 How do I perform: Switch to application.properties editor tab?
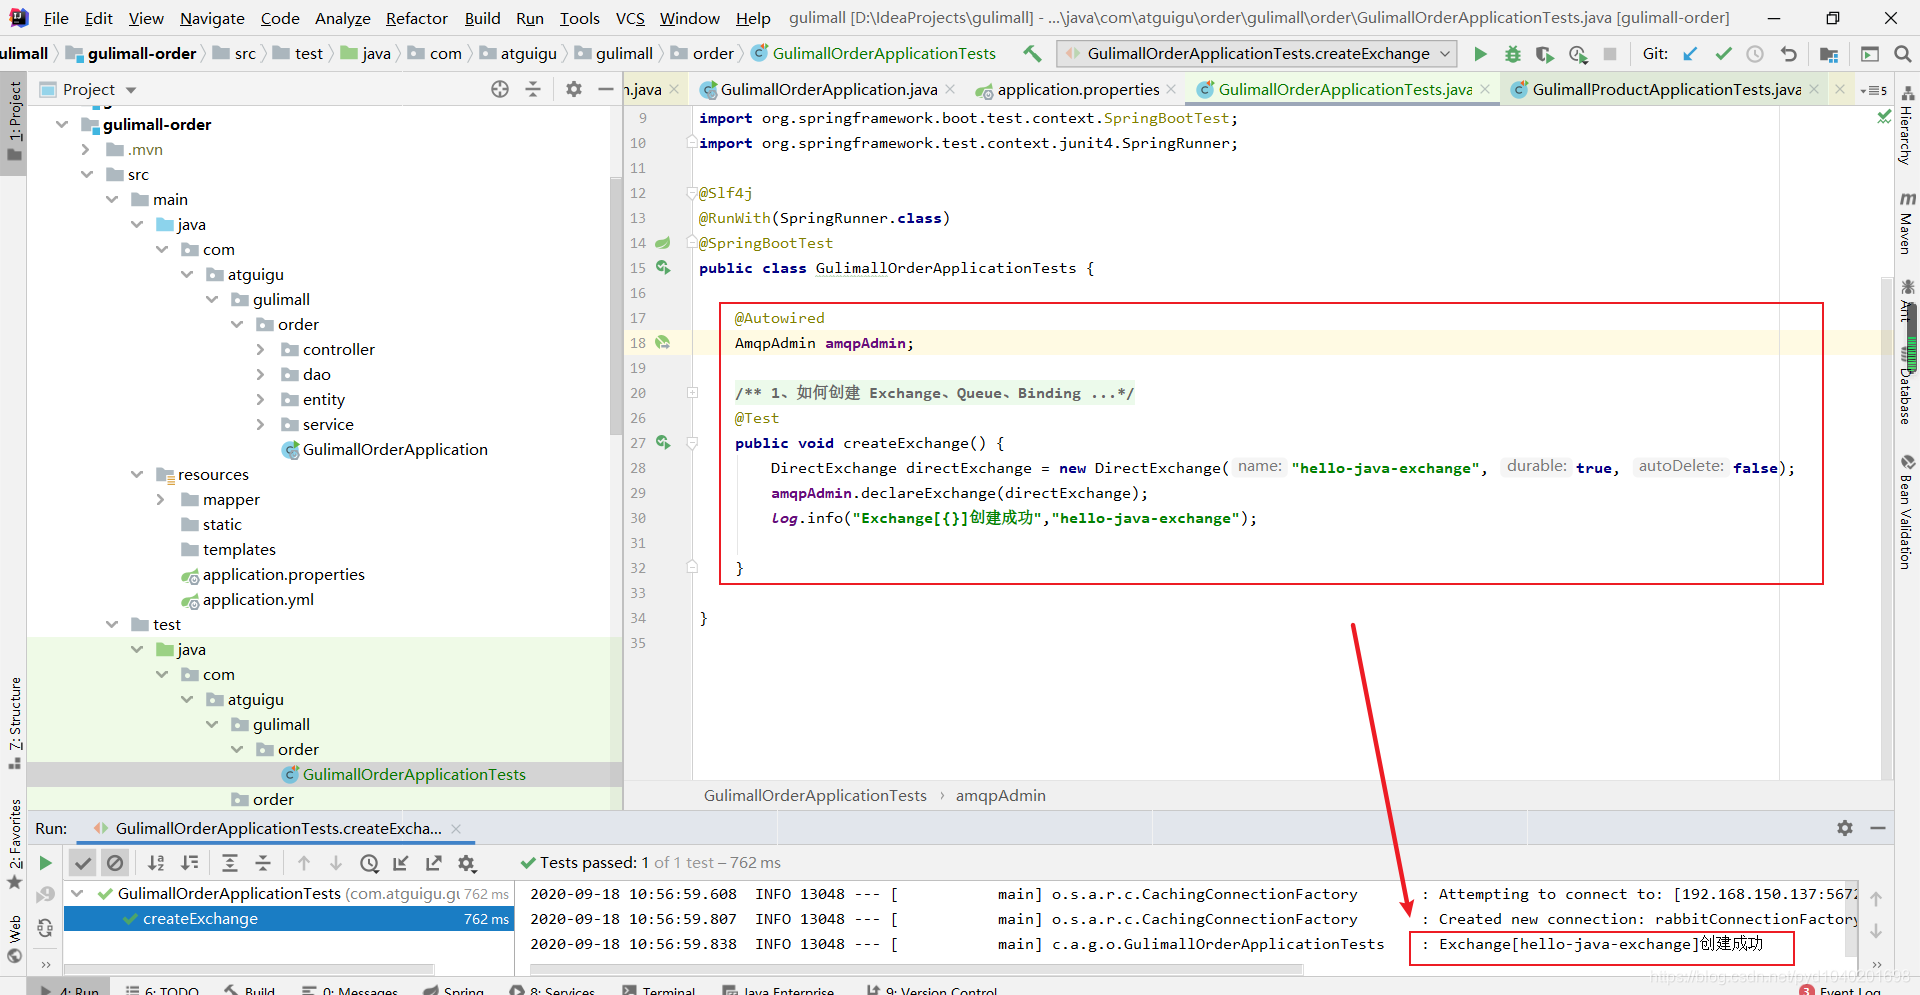click(1078, 89)
